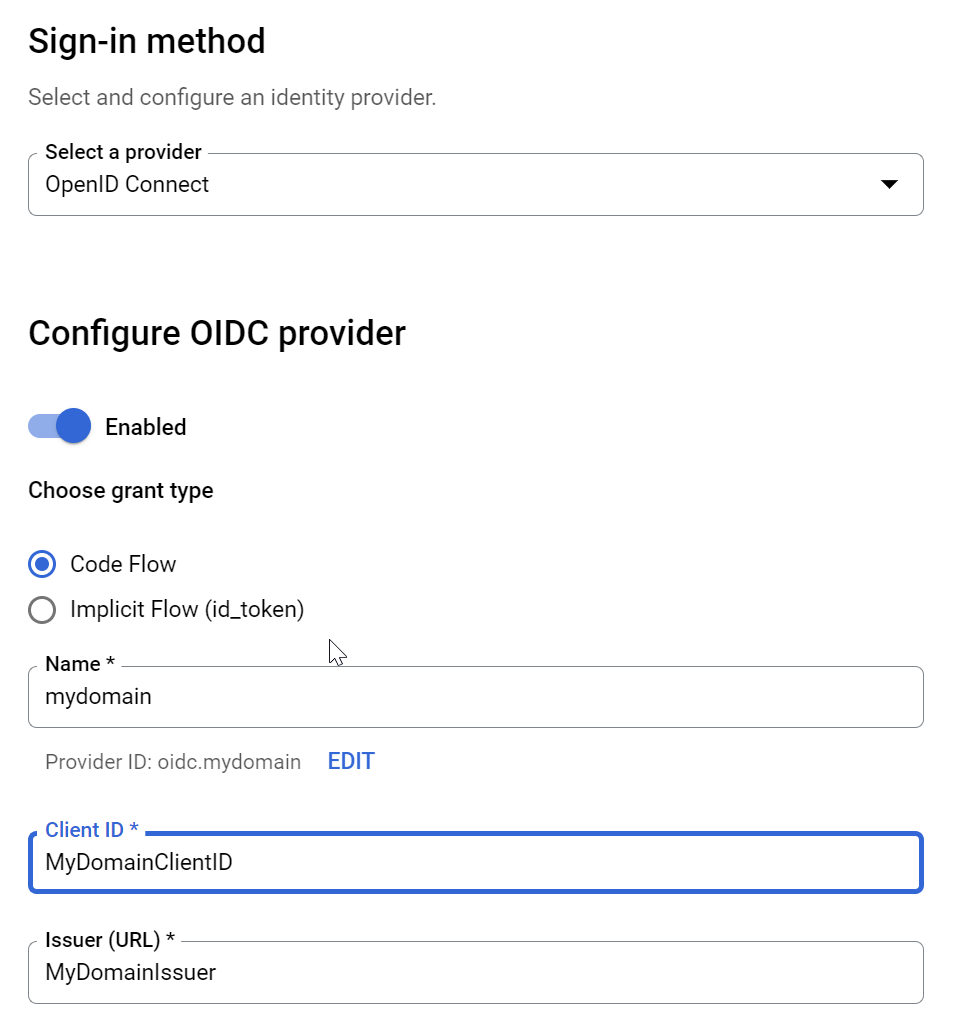Click the Configure OIDC provider heading

coord(217,333)
